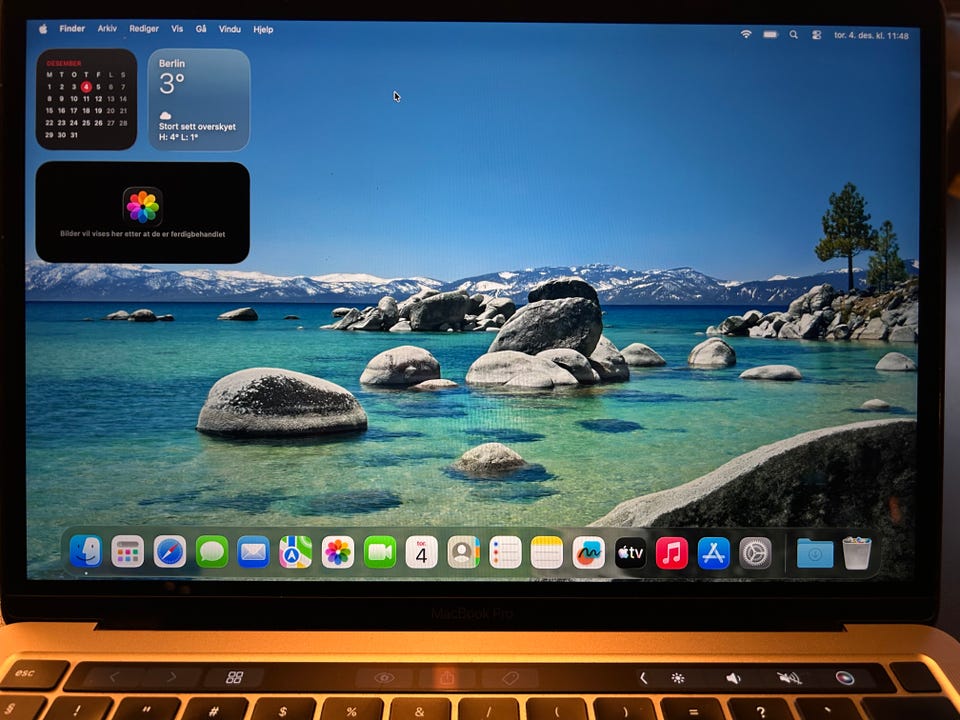Open the Arkiv menu
The image size is (960, 720).
107,28
